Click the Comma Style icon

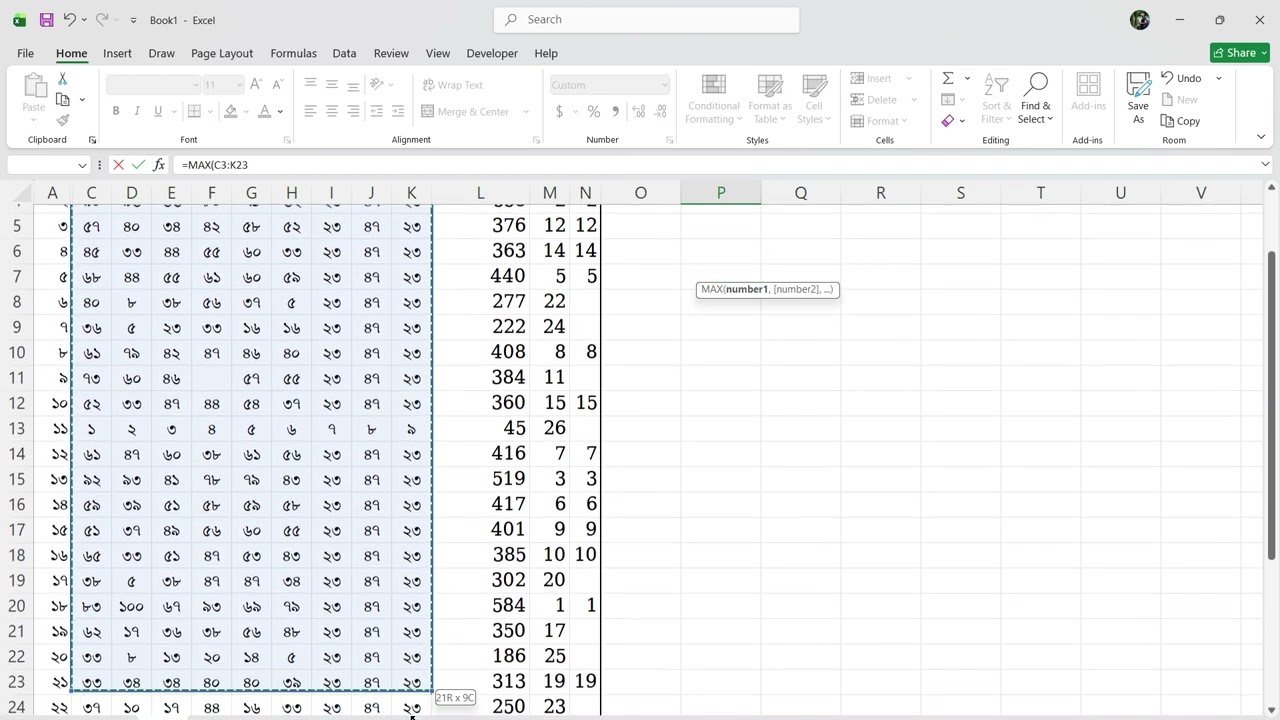click(615, 111)
